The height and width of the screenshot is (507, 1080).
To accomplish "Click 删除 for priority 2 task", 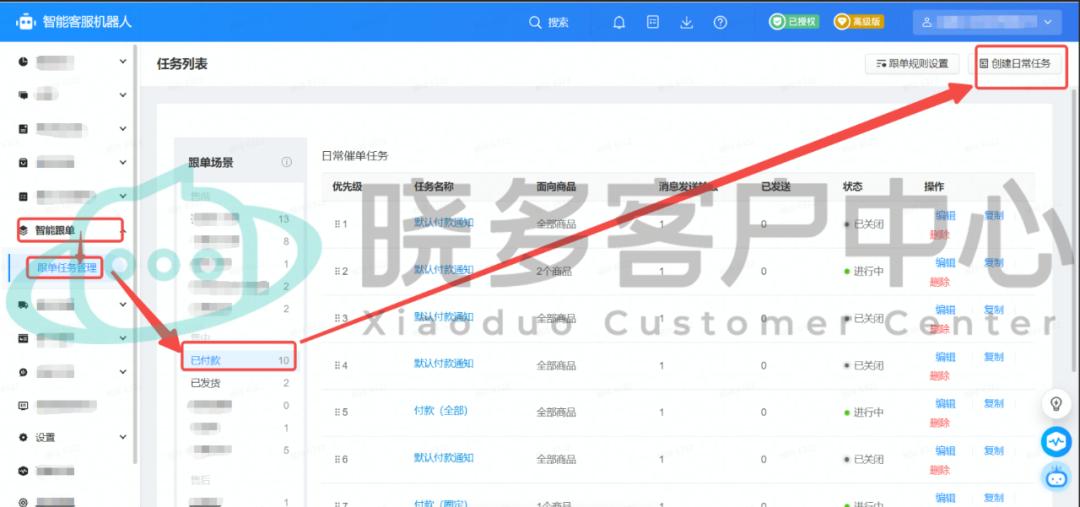I will (939, 282).
